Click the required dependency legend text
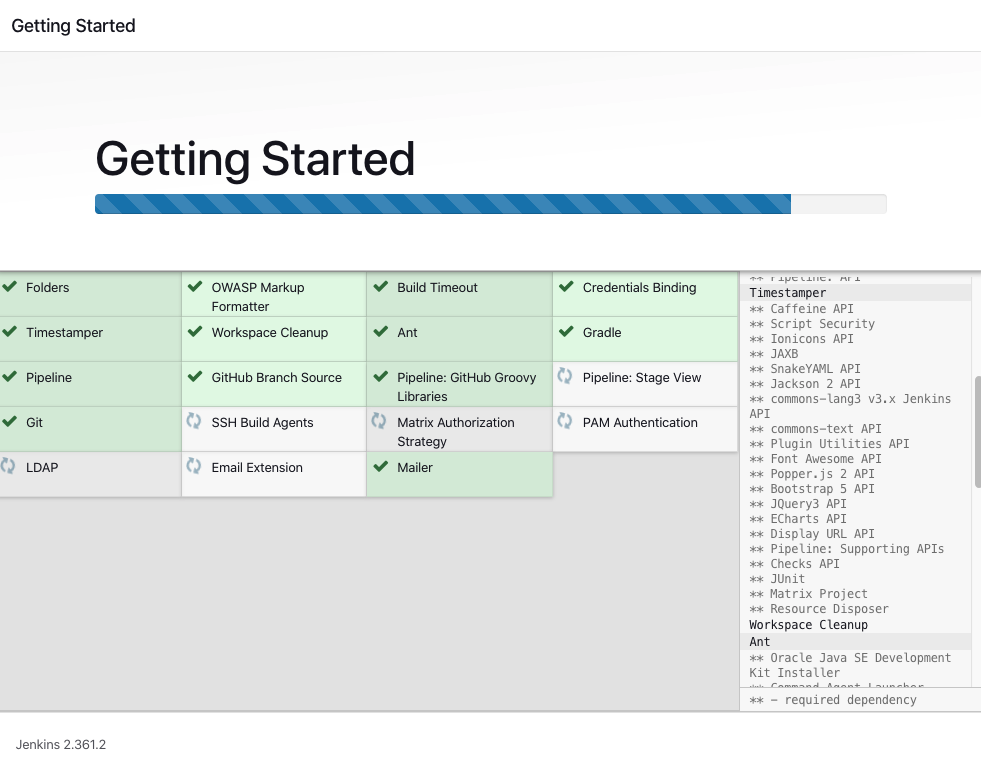 (x=832, y=700)
